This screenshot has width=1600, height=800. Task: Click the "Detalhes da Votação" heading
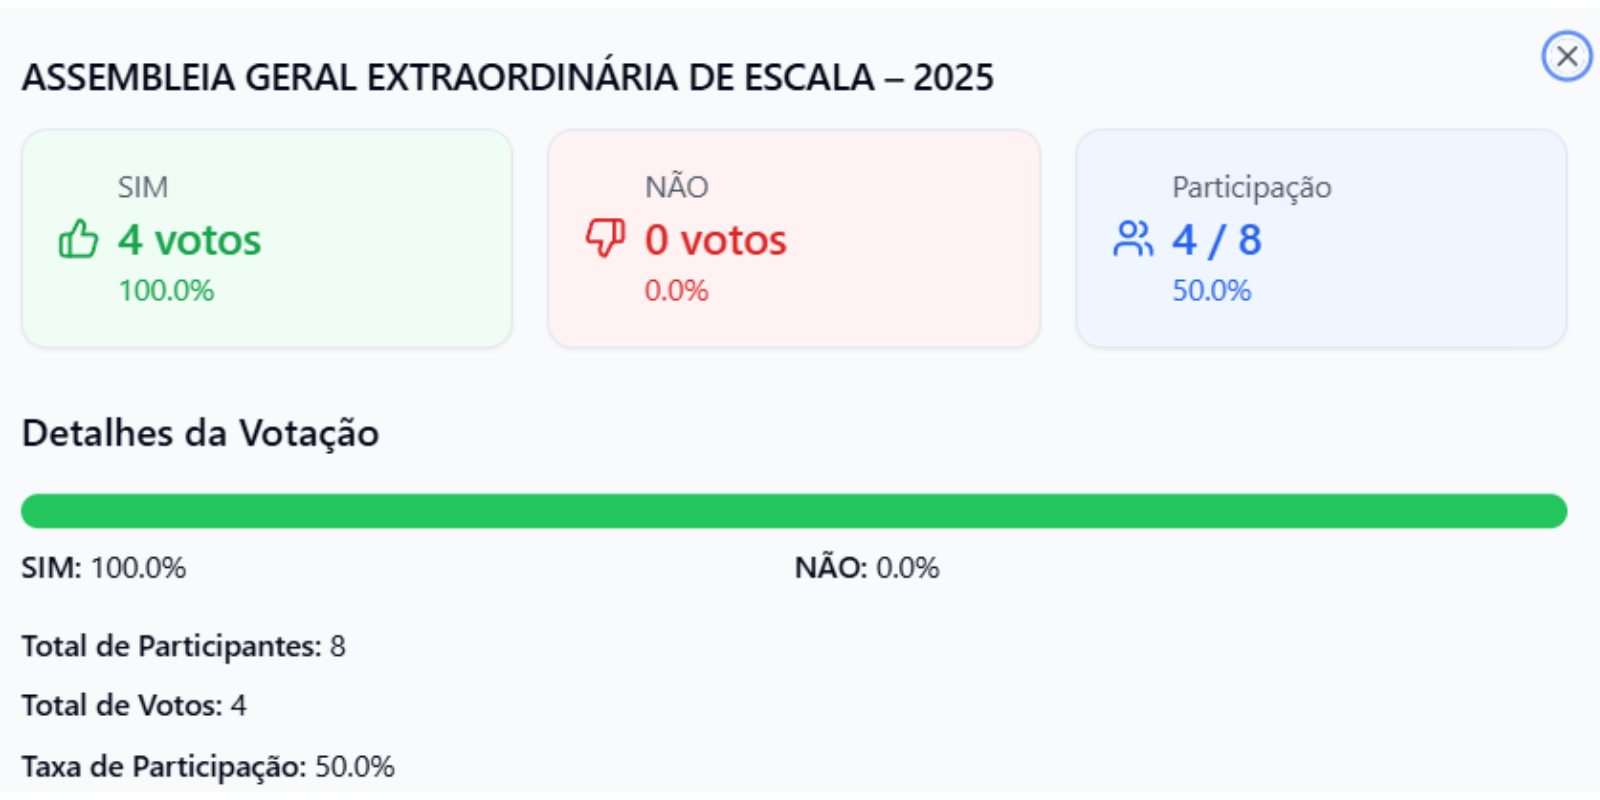click(x=200, y=433)
